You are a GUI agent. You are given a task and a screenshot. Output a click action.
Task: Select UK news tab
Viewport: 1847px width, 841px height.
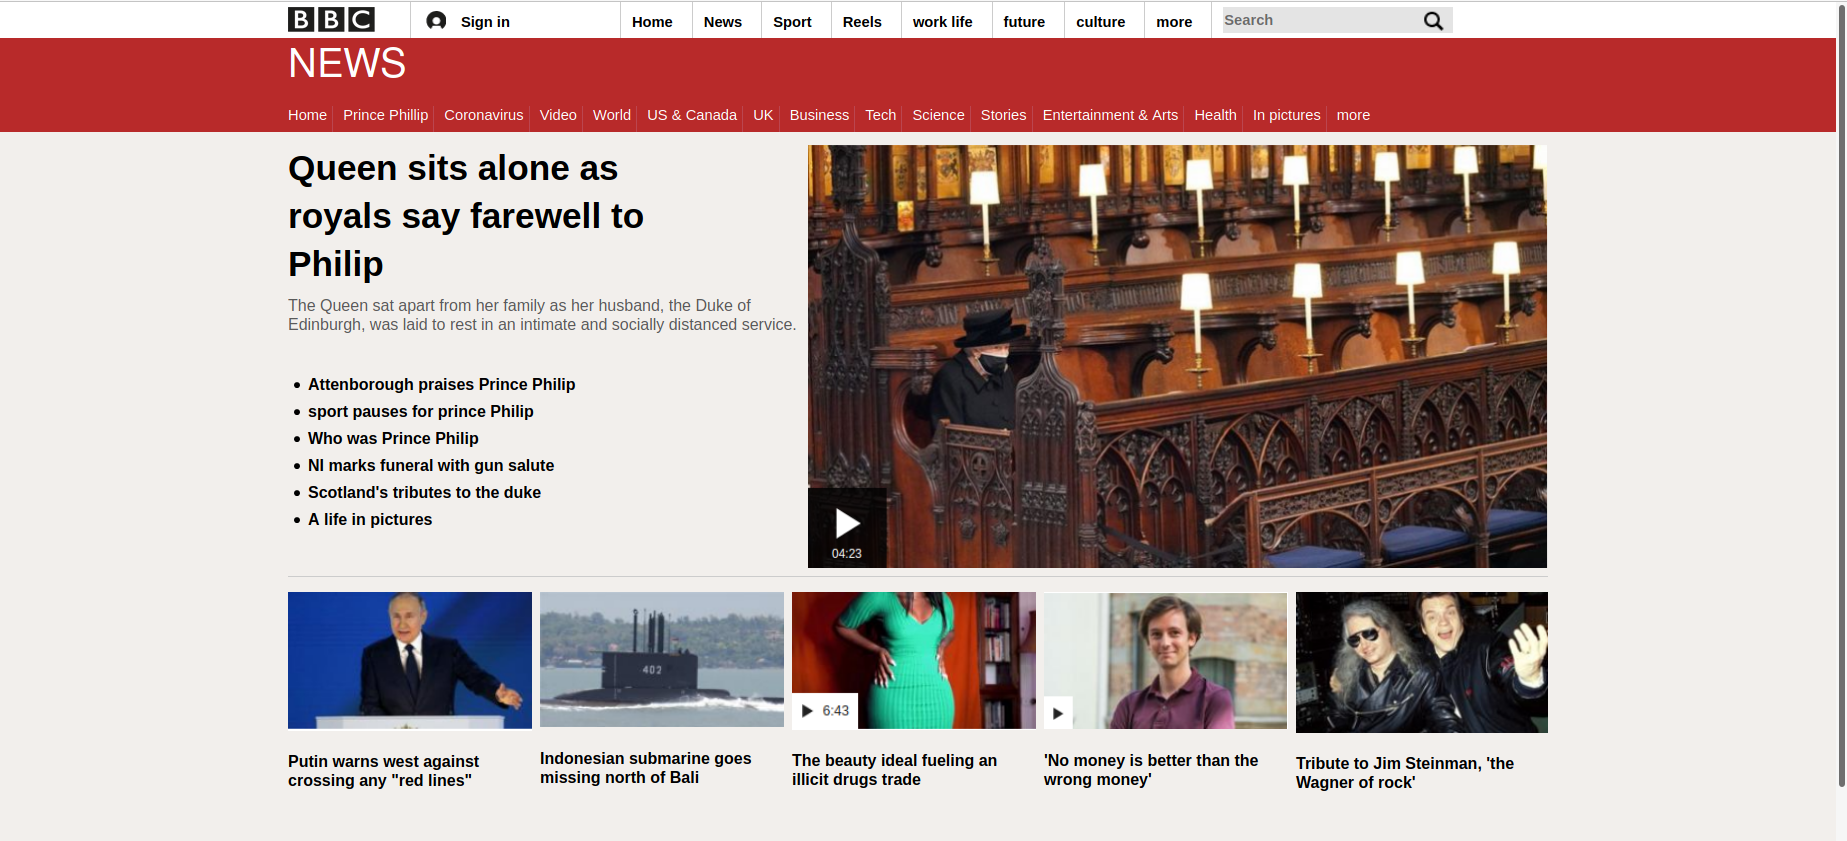pyautogui.click(x=763, y=115)
